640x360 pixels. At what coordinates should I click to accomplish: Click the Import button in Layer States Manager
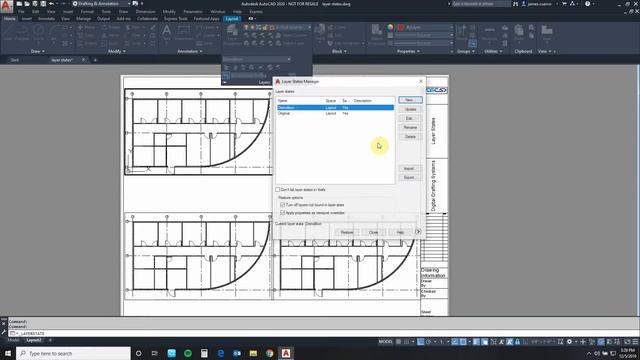coord(409,169)
